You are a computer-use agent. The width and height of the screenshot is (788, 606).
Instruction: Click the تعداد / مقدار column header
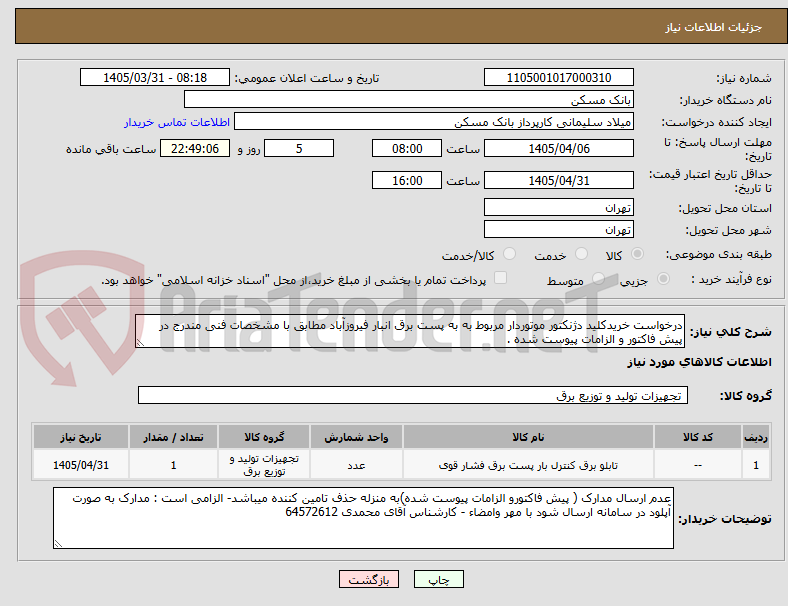(x=173, y=437)
